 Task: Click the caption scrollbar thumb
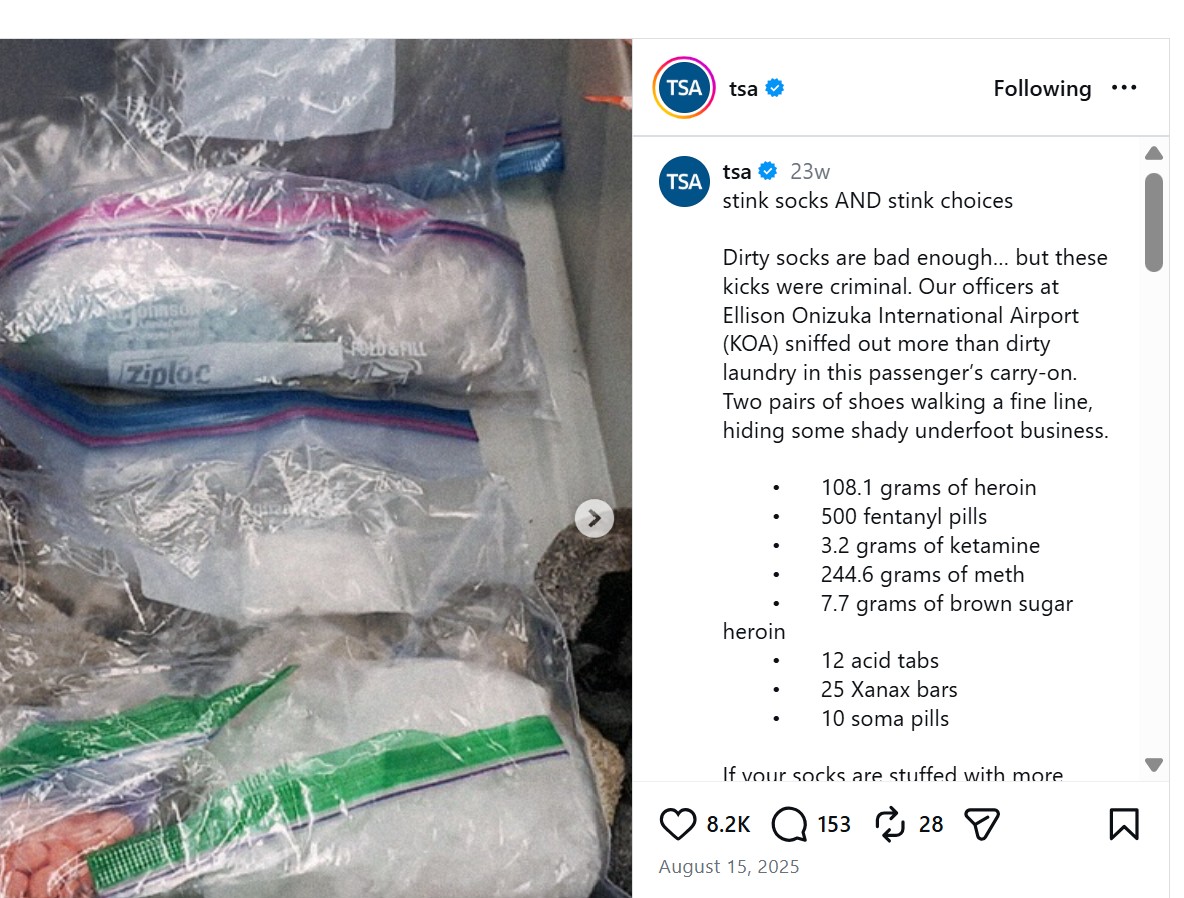1154,222
